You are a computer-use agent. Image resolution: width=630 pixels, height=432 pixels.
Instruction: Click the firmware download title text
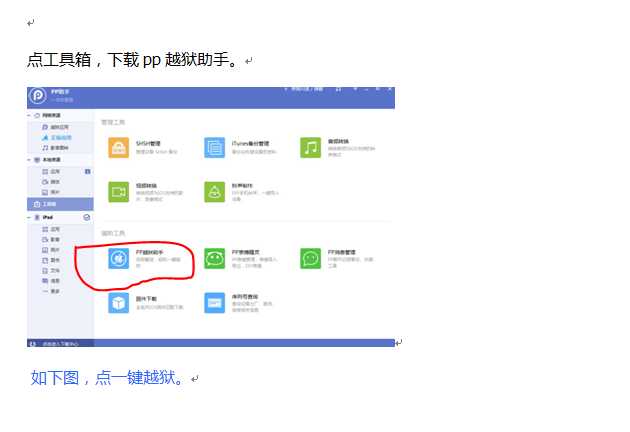(x=146, y=299)
